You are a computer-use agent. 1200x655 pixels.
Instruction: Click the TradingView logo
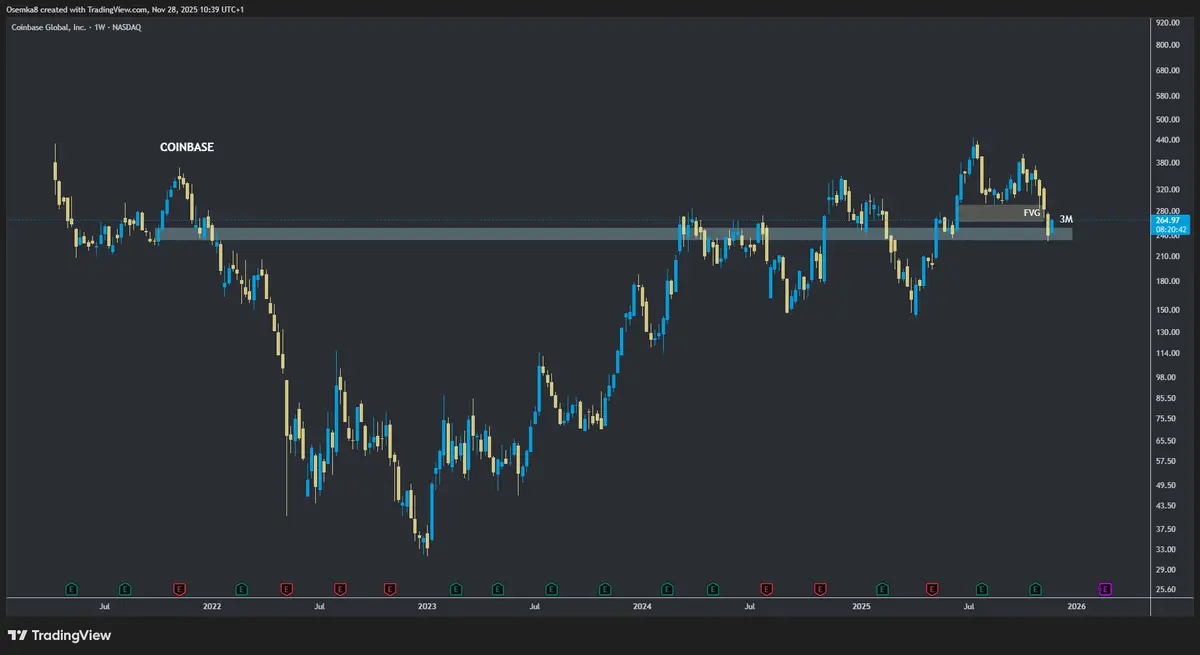[59, 635]
